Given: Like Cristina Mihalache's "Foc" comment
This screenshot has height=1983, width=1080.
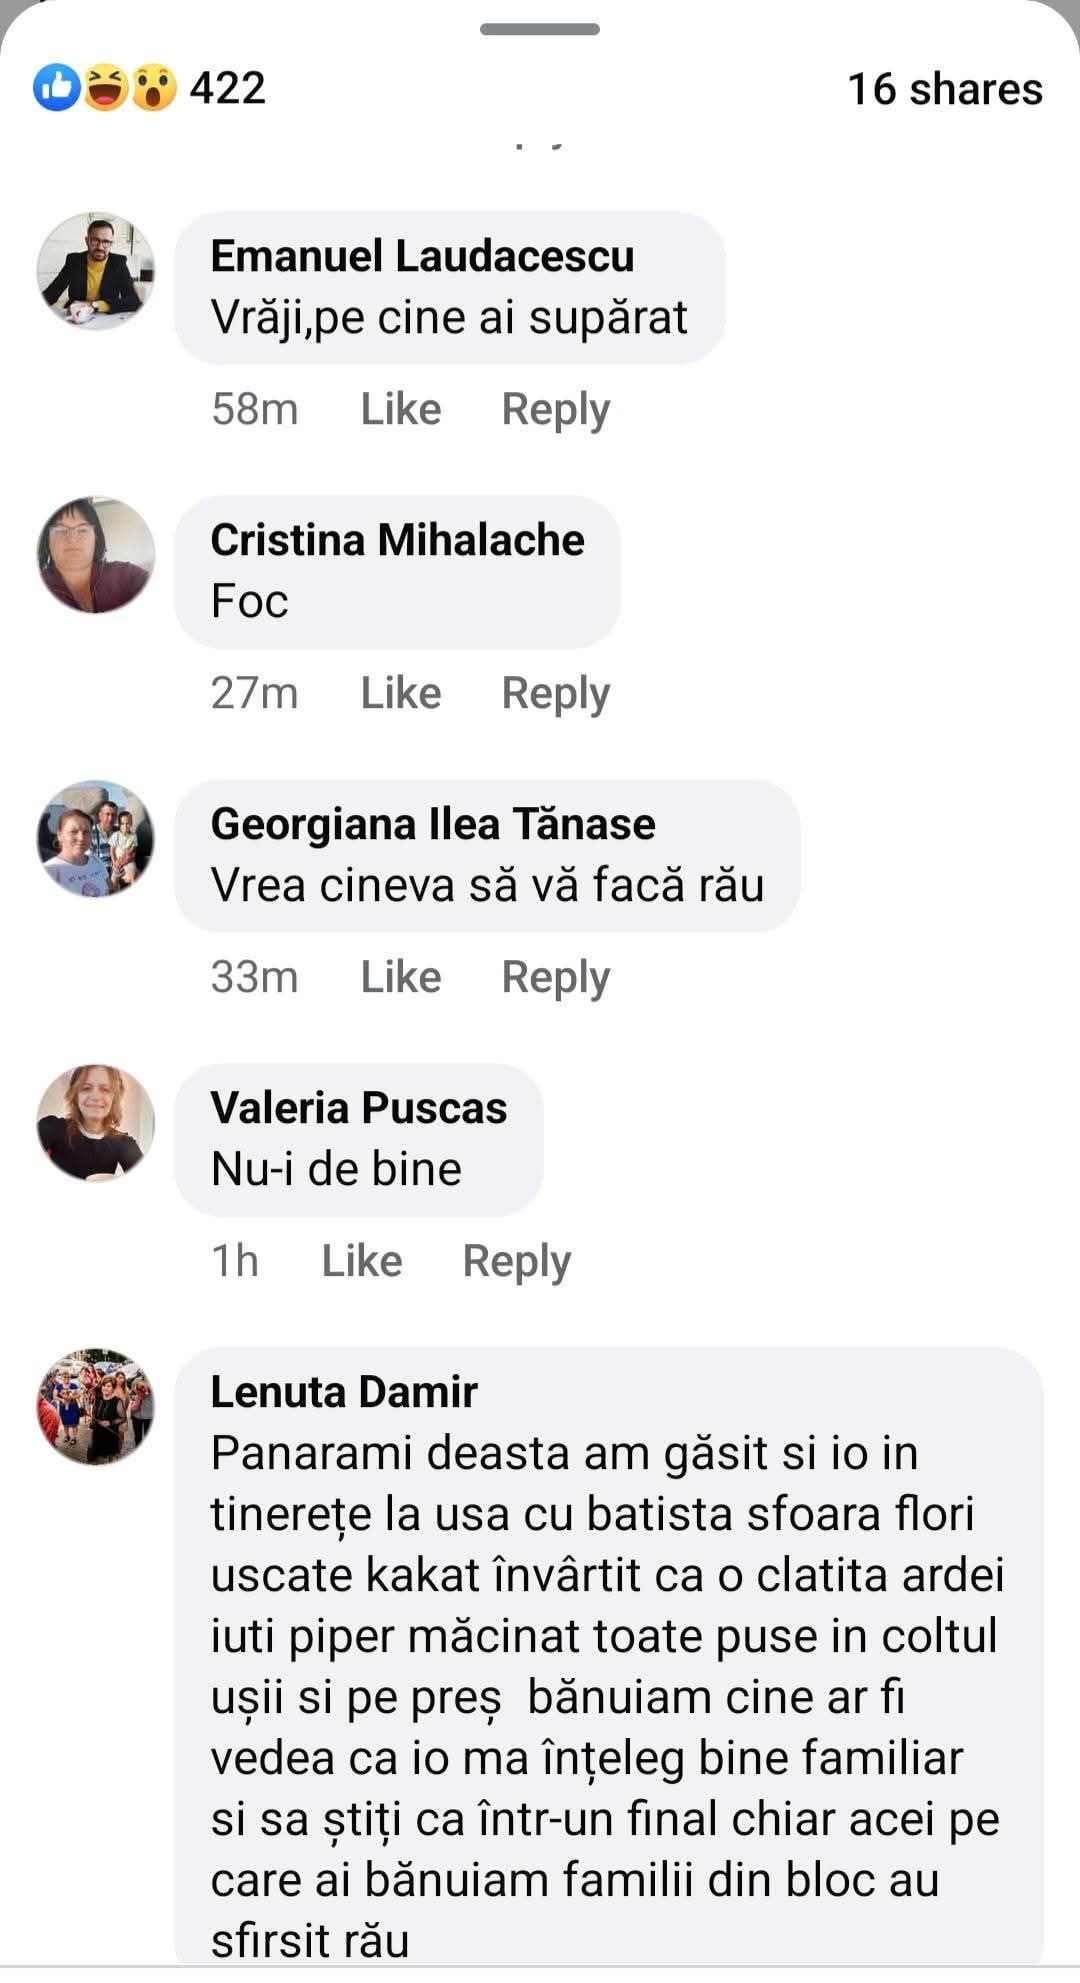Looking at the screenshot, I should tap(400, 694).
